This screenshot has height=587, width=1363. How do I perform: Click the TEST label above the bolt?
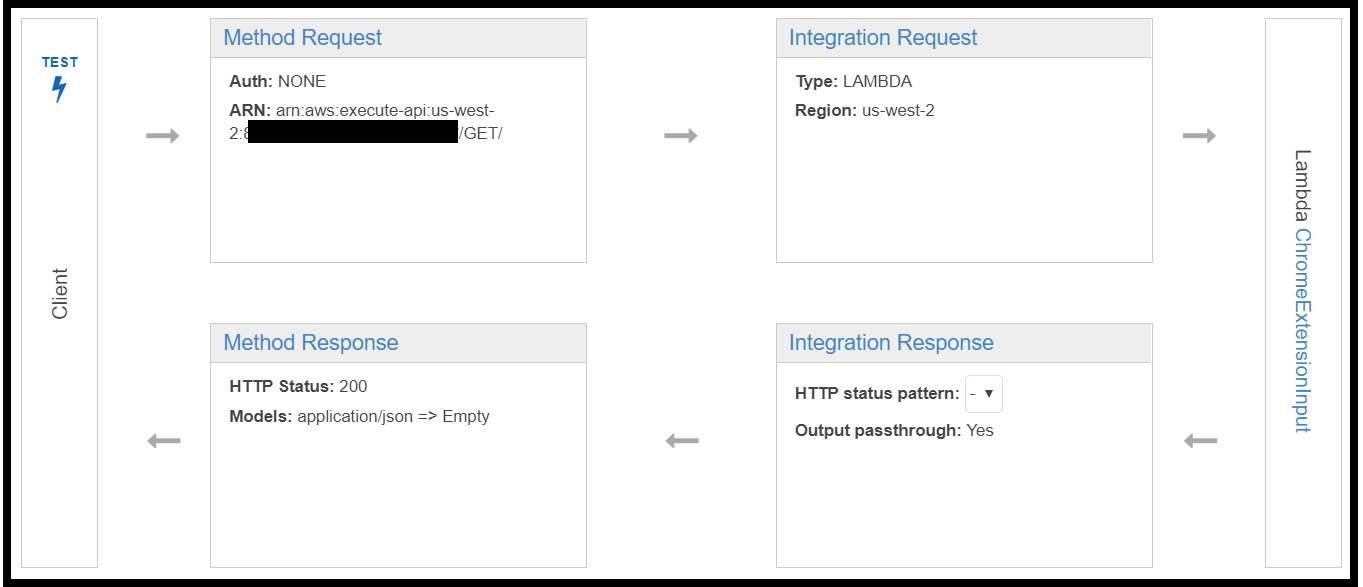click(x=59, y=62)
